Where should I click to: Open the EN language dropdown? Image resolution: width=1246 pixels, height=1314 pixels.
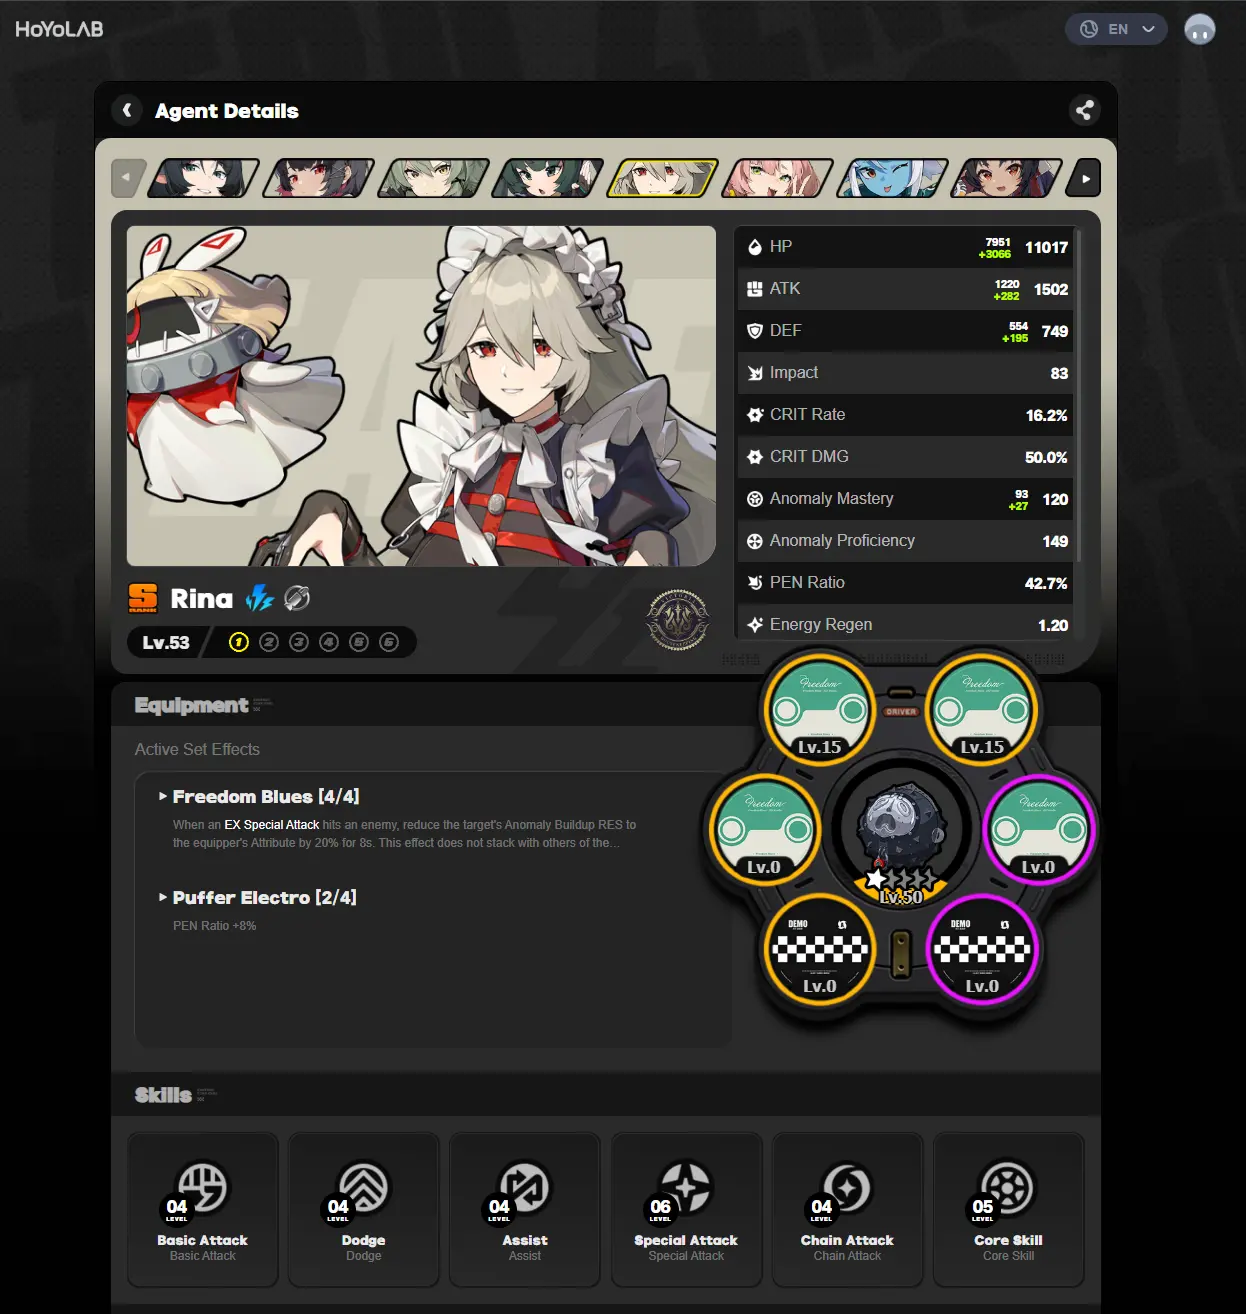coord(1116,29)
